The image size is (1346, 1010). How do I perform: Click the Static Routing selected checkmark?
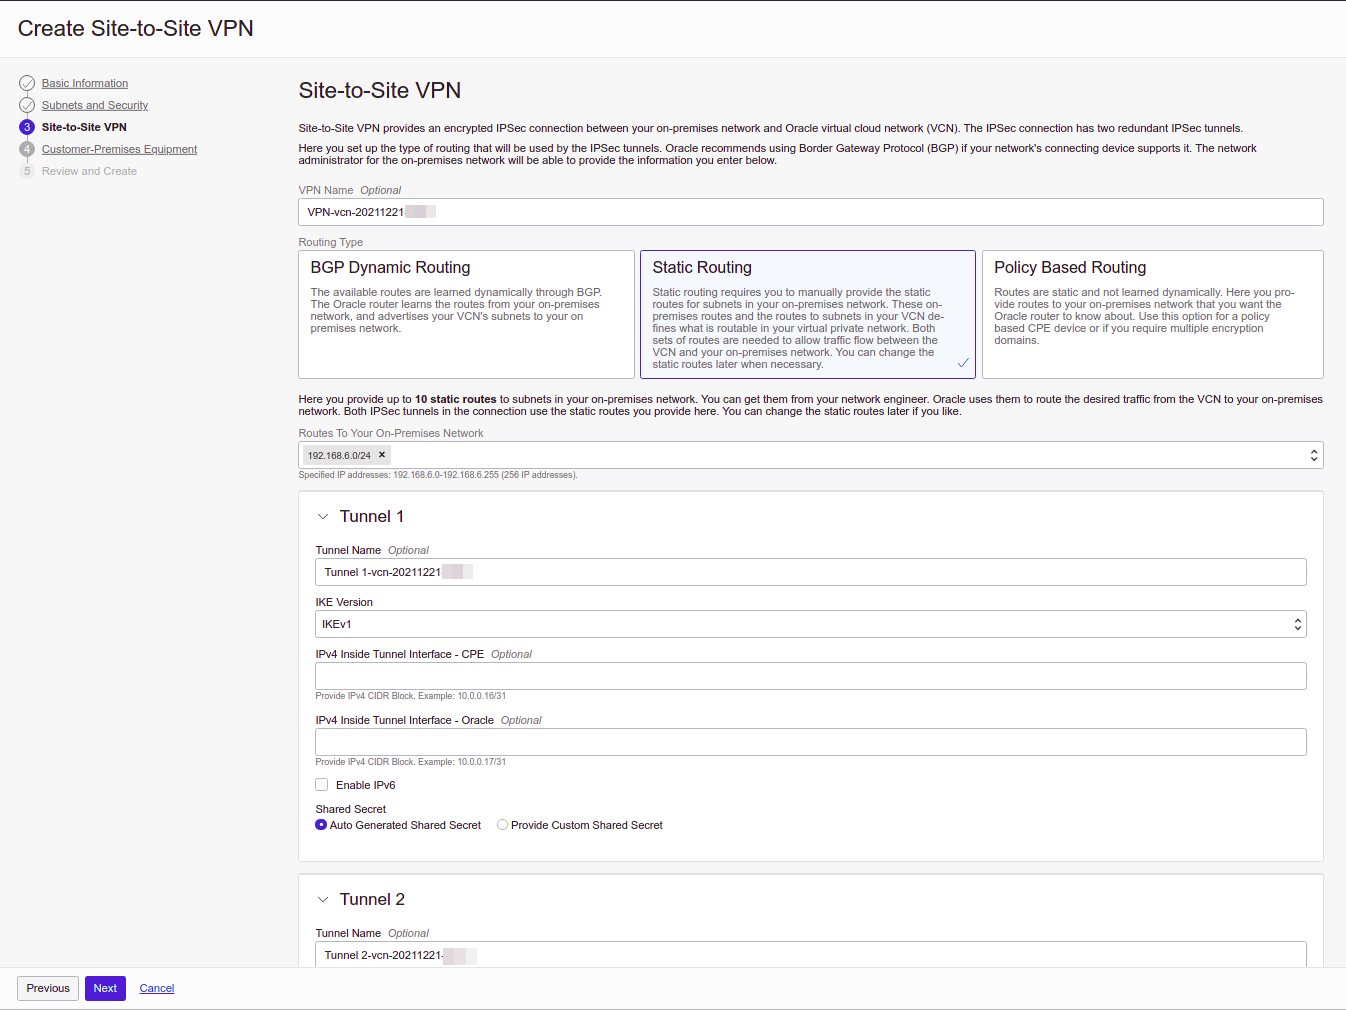pos(963,363)
